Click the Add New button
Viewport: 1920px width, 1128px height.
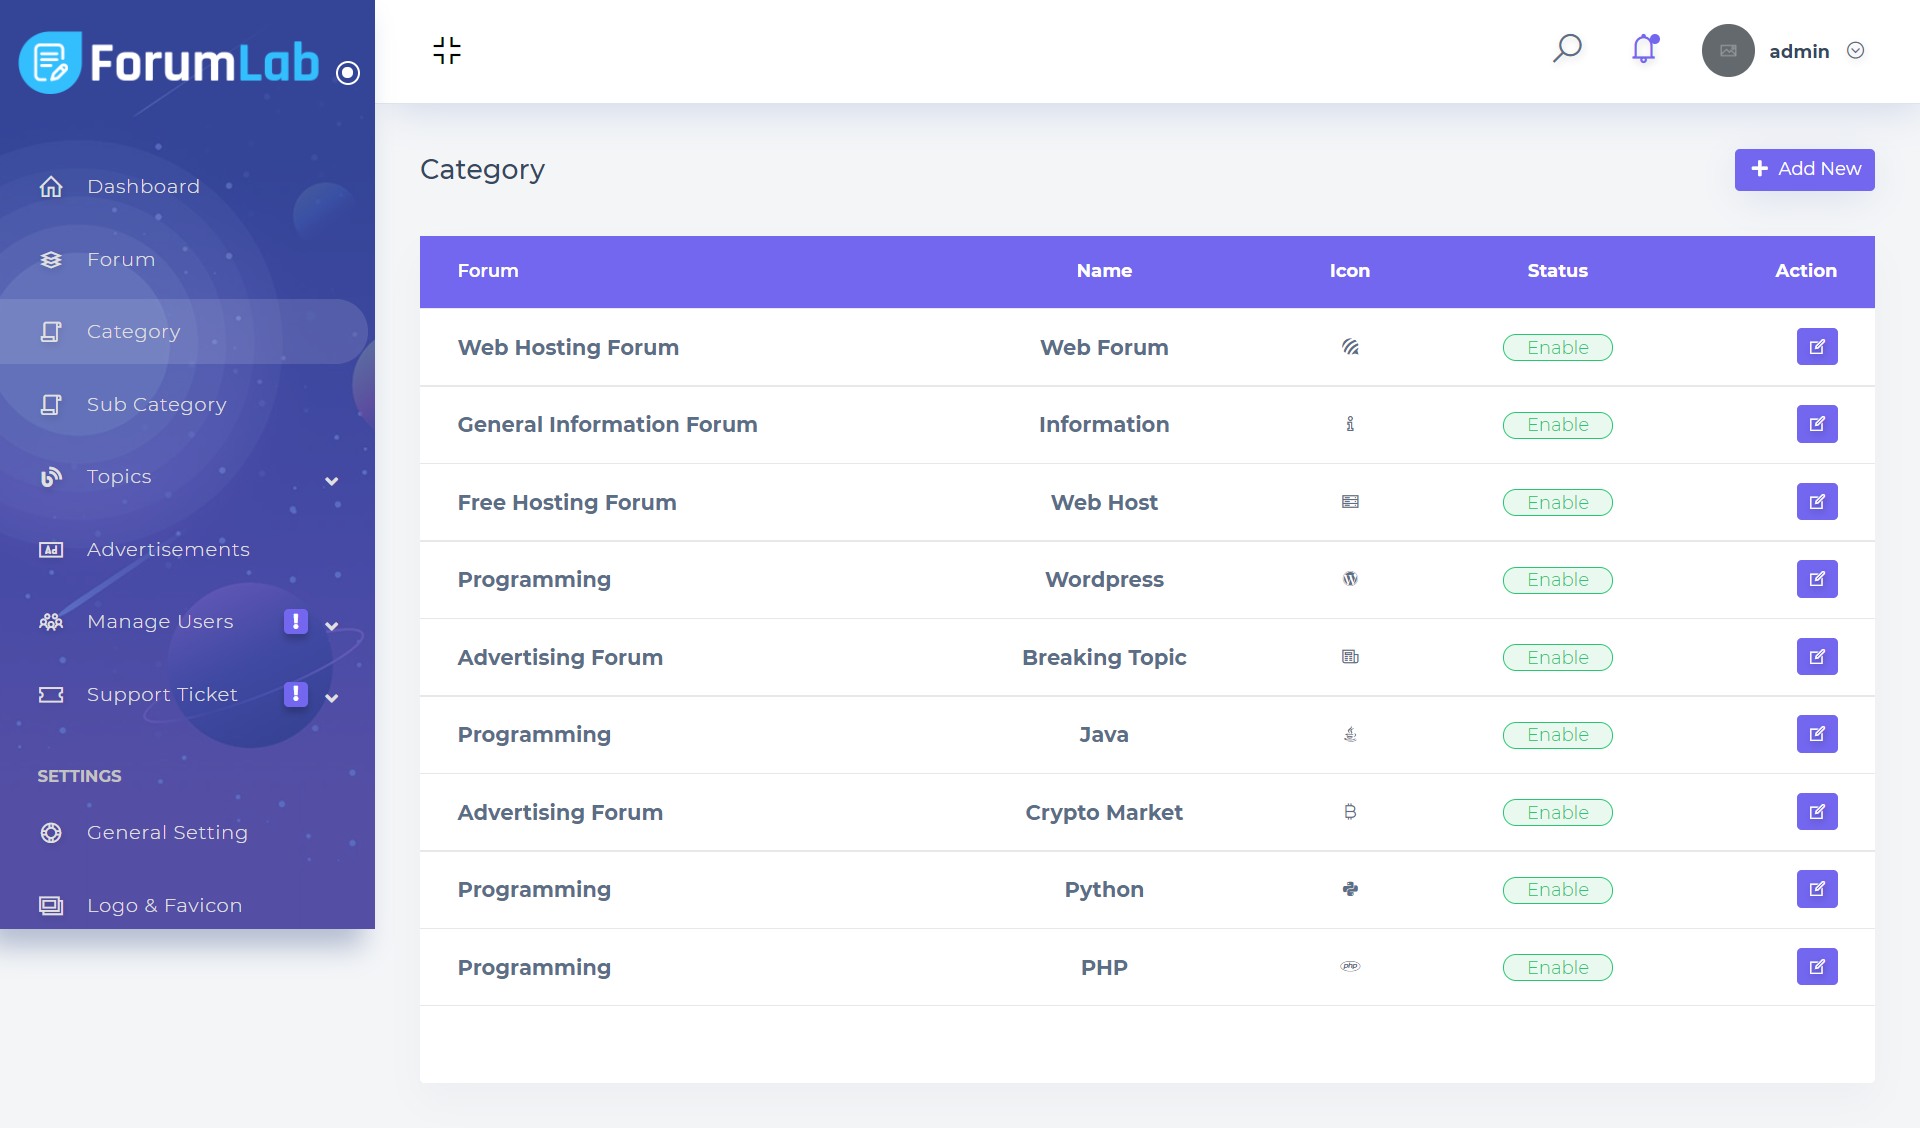1804,169
